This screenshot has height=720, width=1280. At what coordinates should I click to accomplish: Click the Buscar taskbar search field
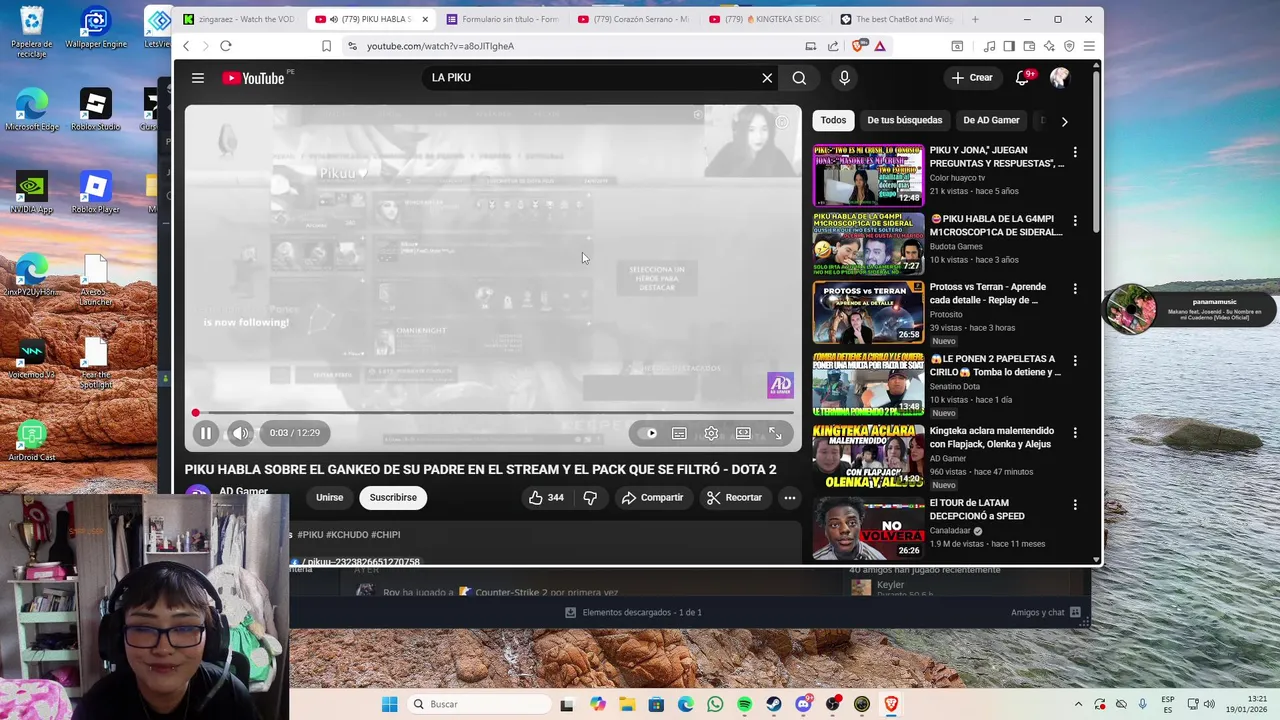(x=479, y=704)
